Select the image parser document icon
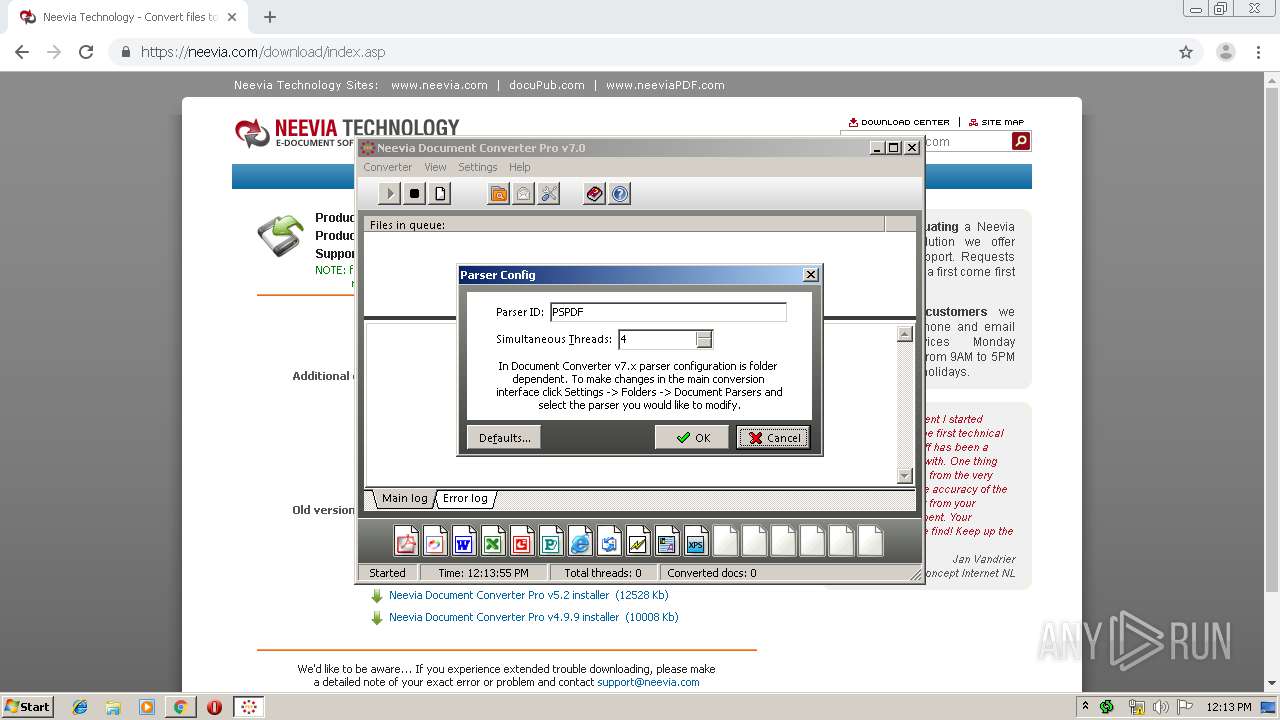This screenshot has height=720, width=1280. pyautogui.click(x=435, y=541)
